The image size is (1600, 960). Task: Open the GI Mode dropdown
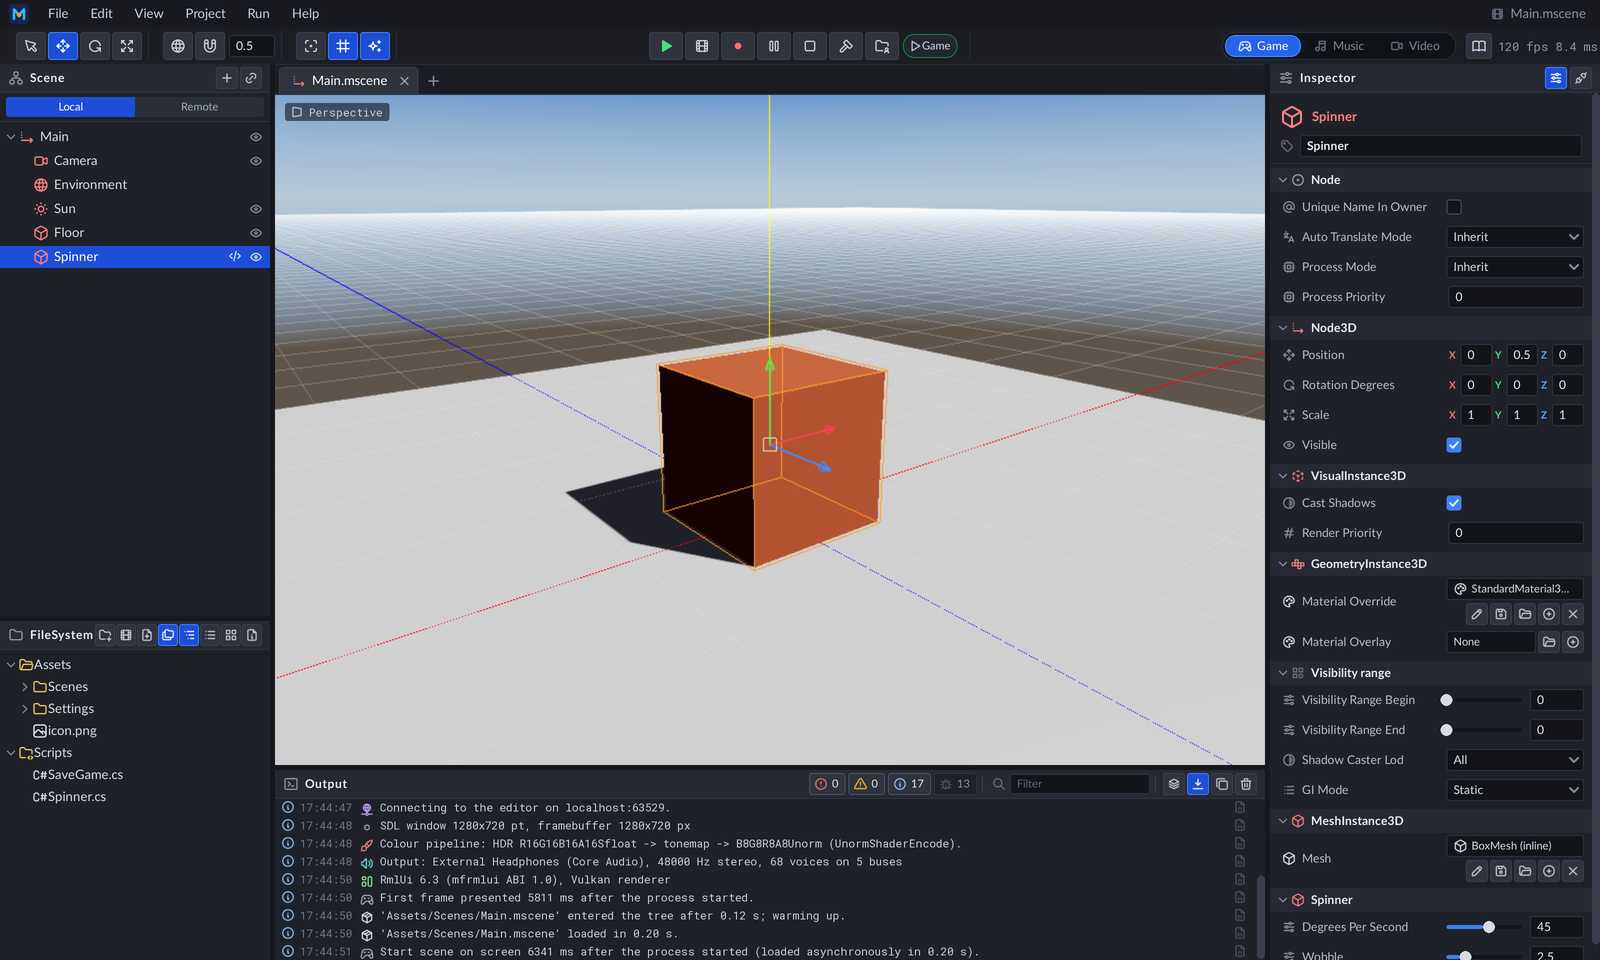pos(1515,790)
